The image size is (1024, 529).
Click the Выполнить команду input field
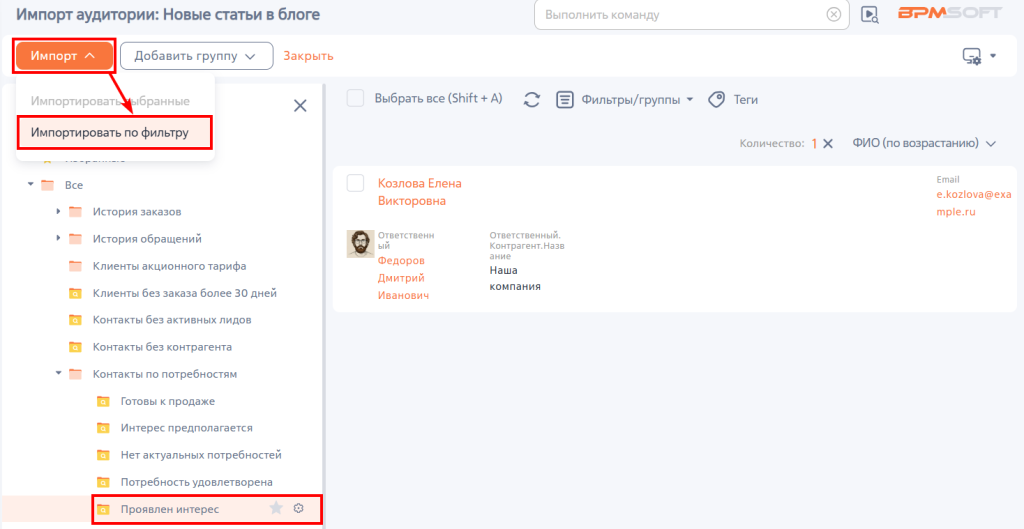point(682,14)
